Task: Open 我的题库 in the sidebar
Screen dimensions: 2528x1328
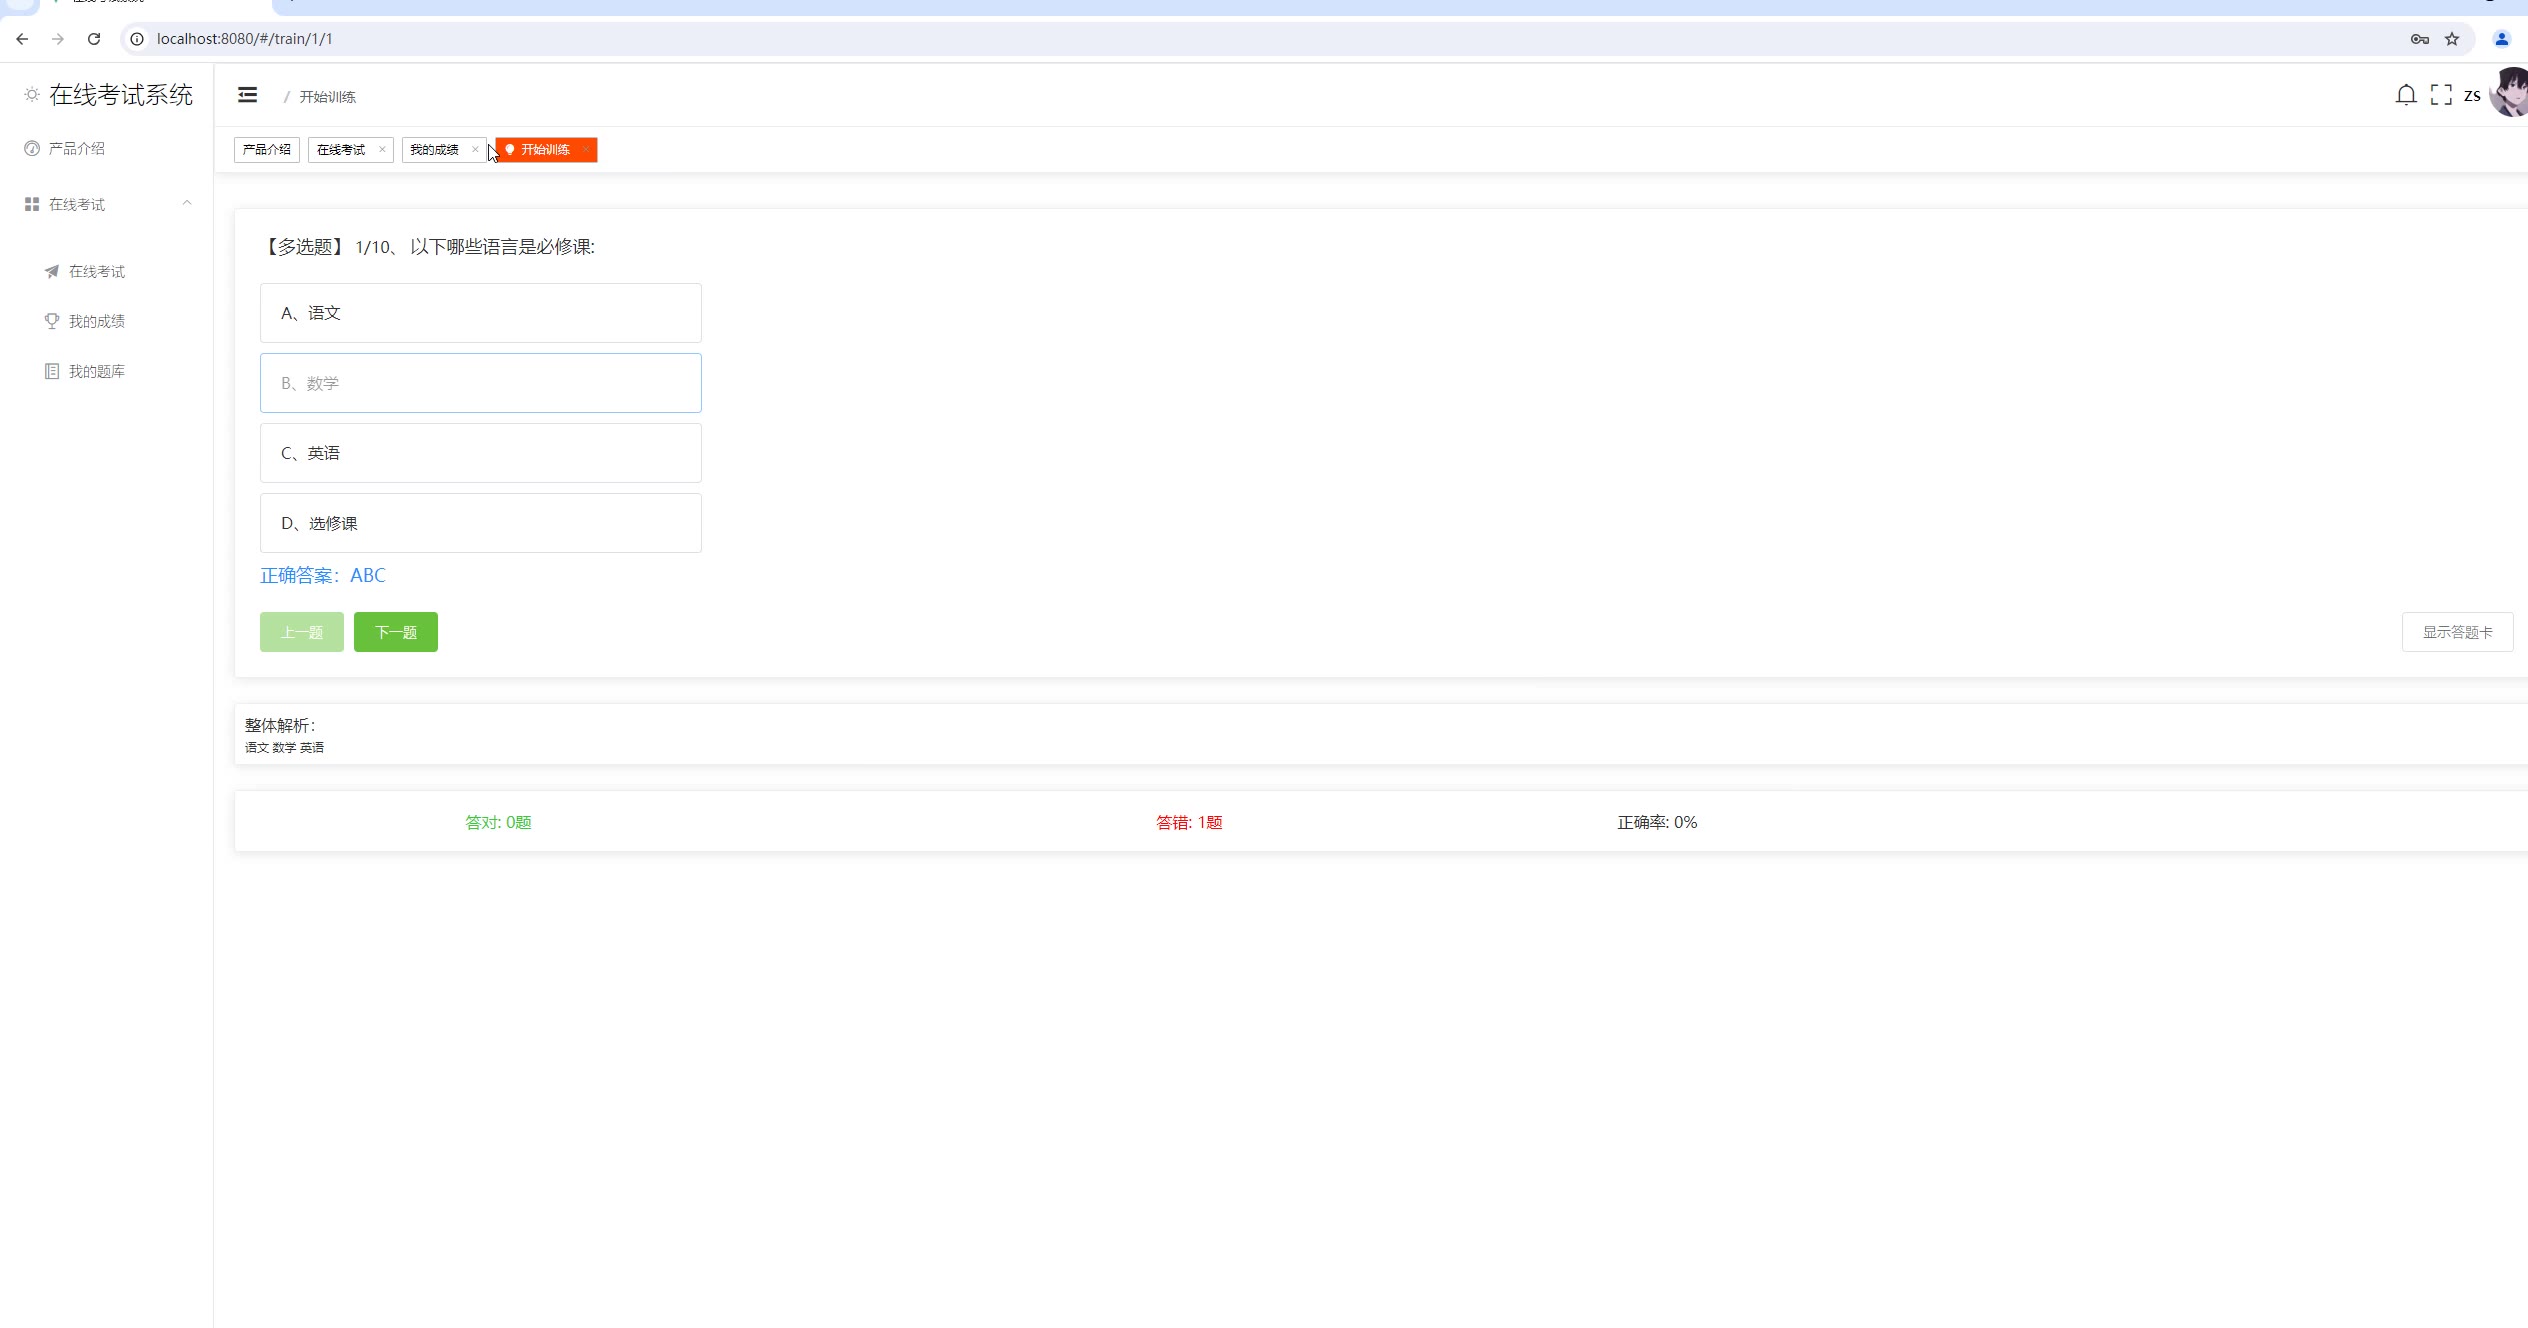Action: click(x=96, y=371)
